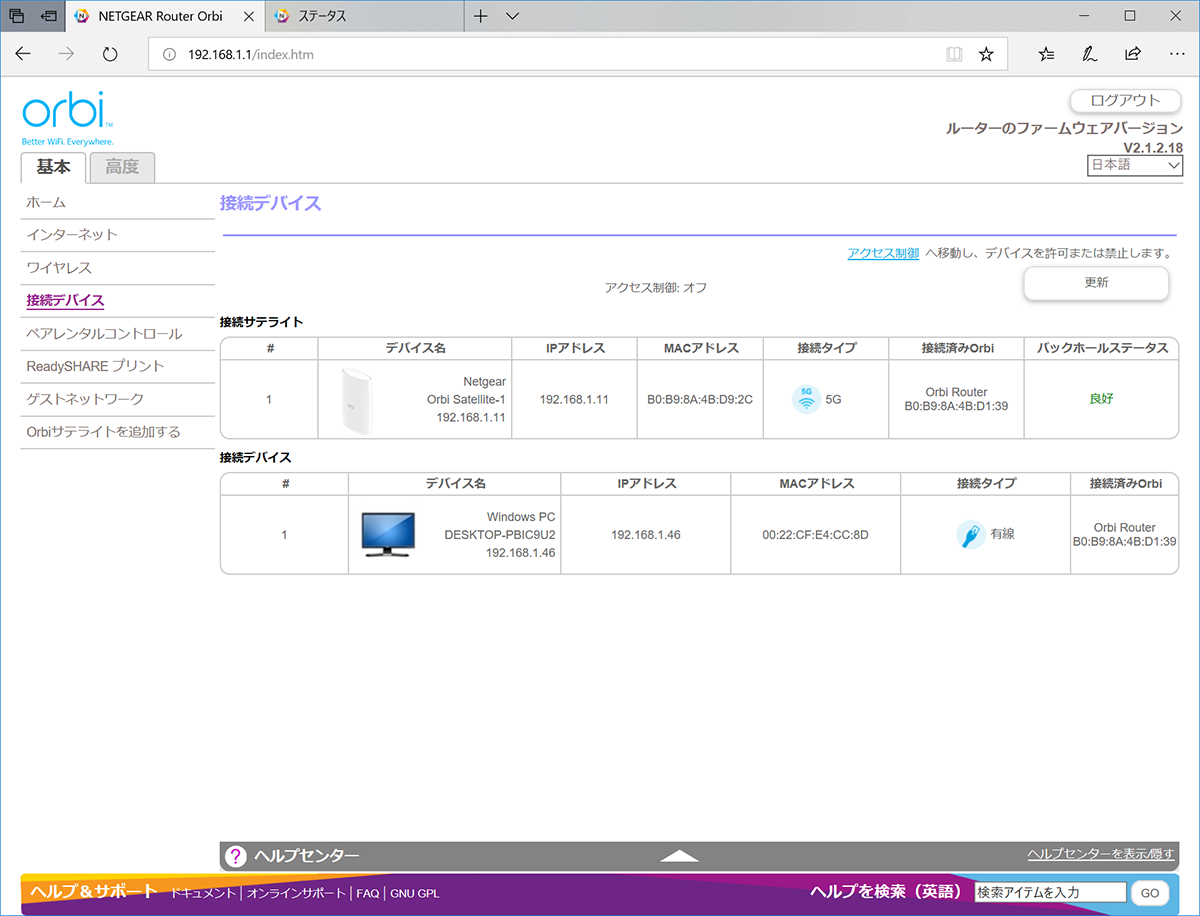
Task: Click the help search input field
Action: 1050,892
